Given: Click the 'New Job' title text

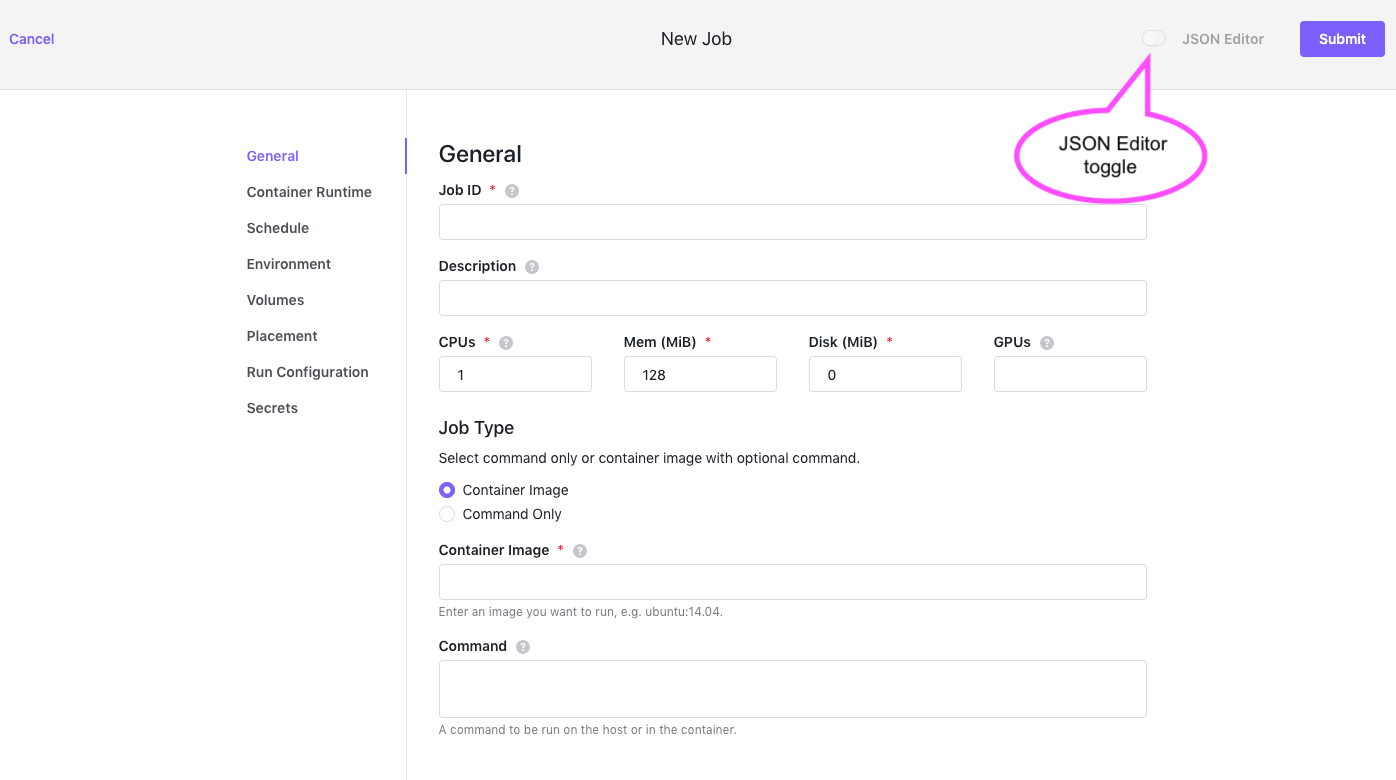Looking at the screenshot, I should tap(696, 39).
